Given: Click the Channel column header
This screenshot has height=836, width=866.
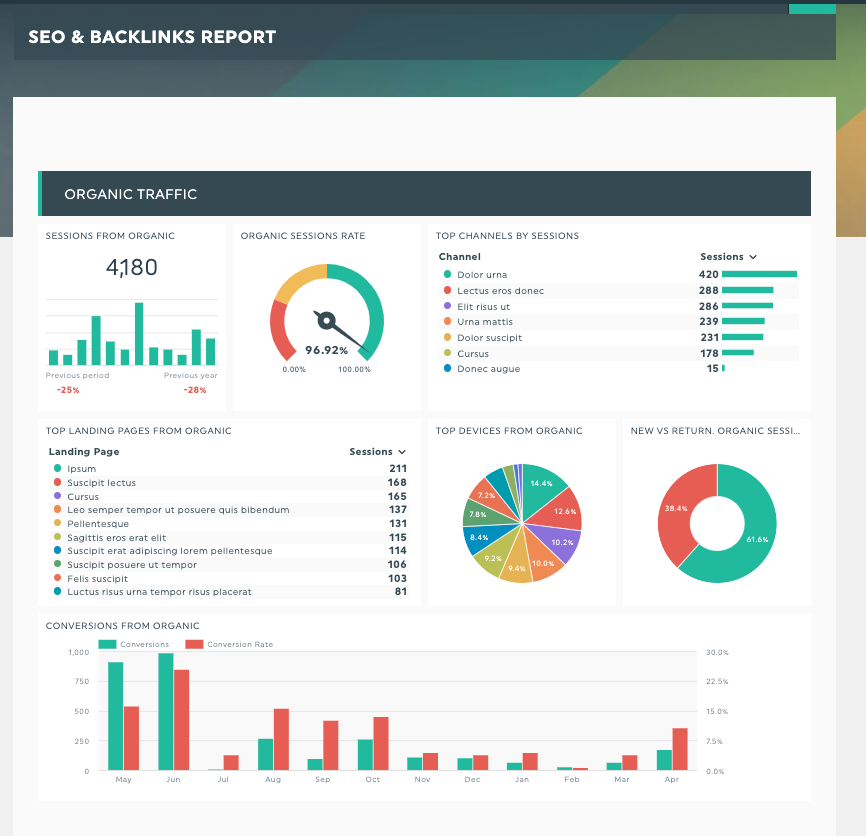Looking at the screenshot, I should pyautogui.click(x=459, y=257).
